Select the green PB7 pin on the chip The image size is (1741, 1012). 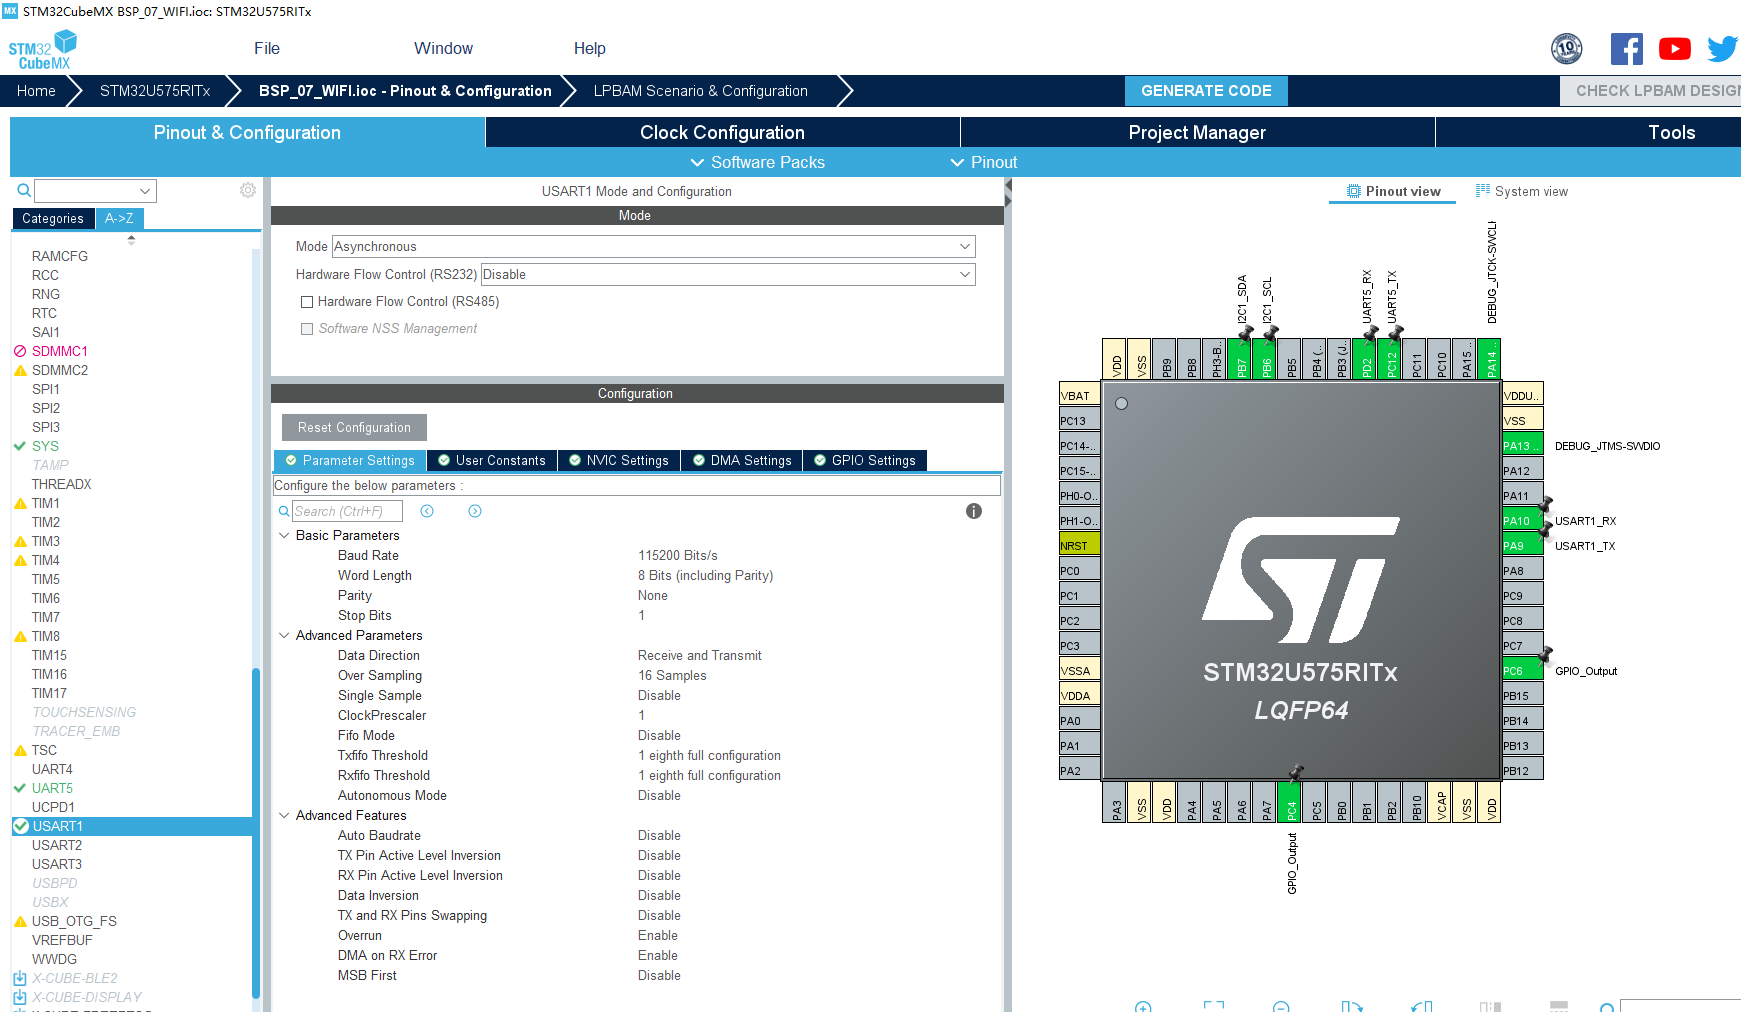pyautogui.click(x=1241, y=359)
